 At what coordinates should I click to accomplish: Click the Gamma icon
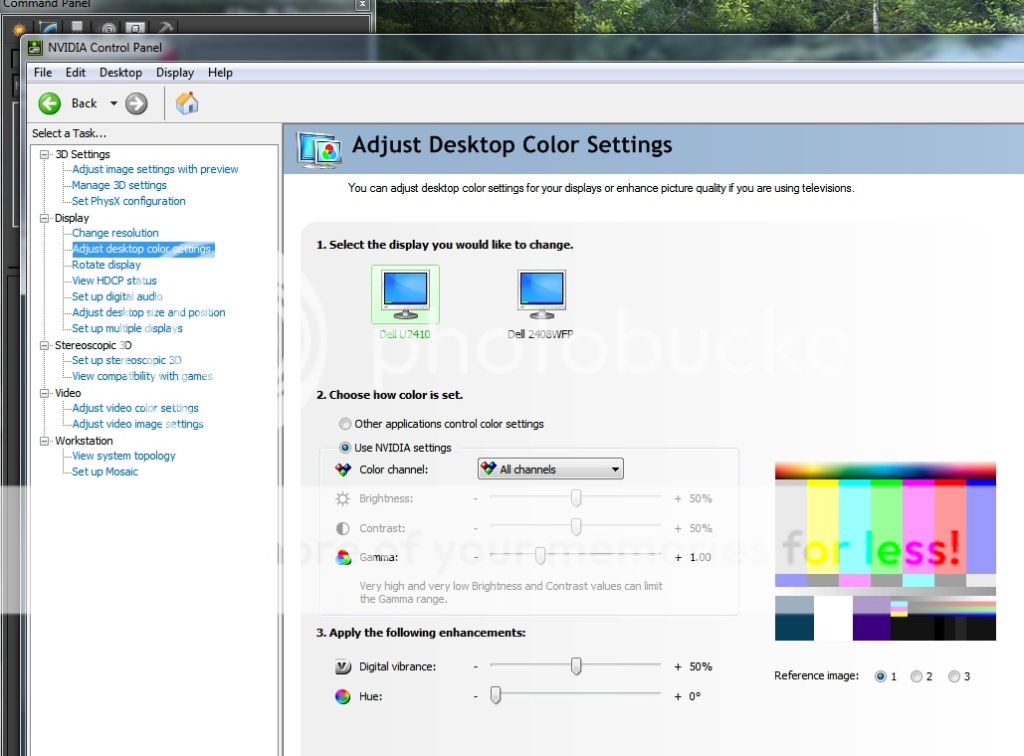click(x=343, y=557)
